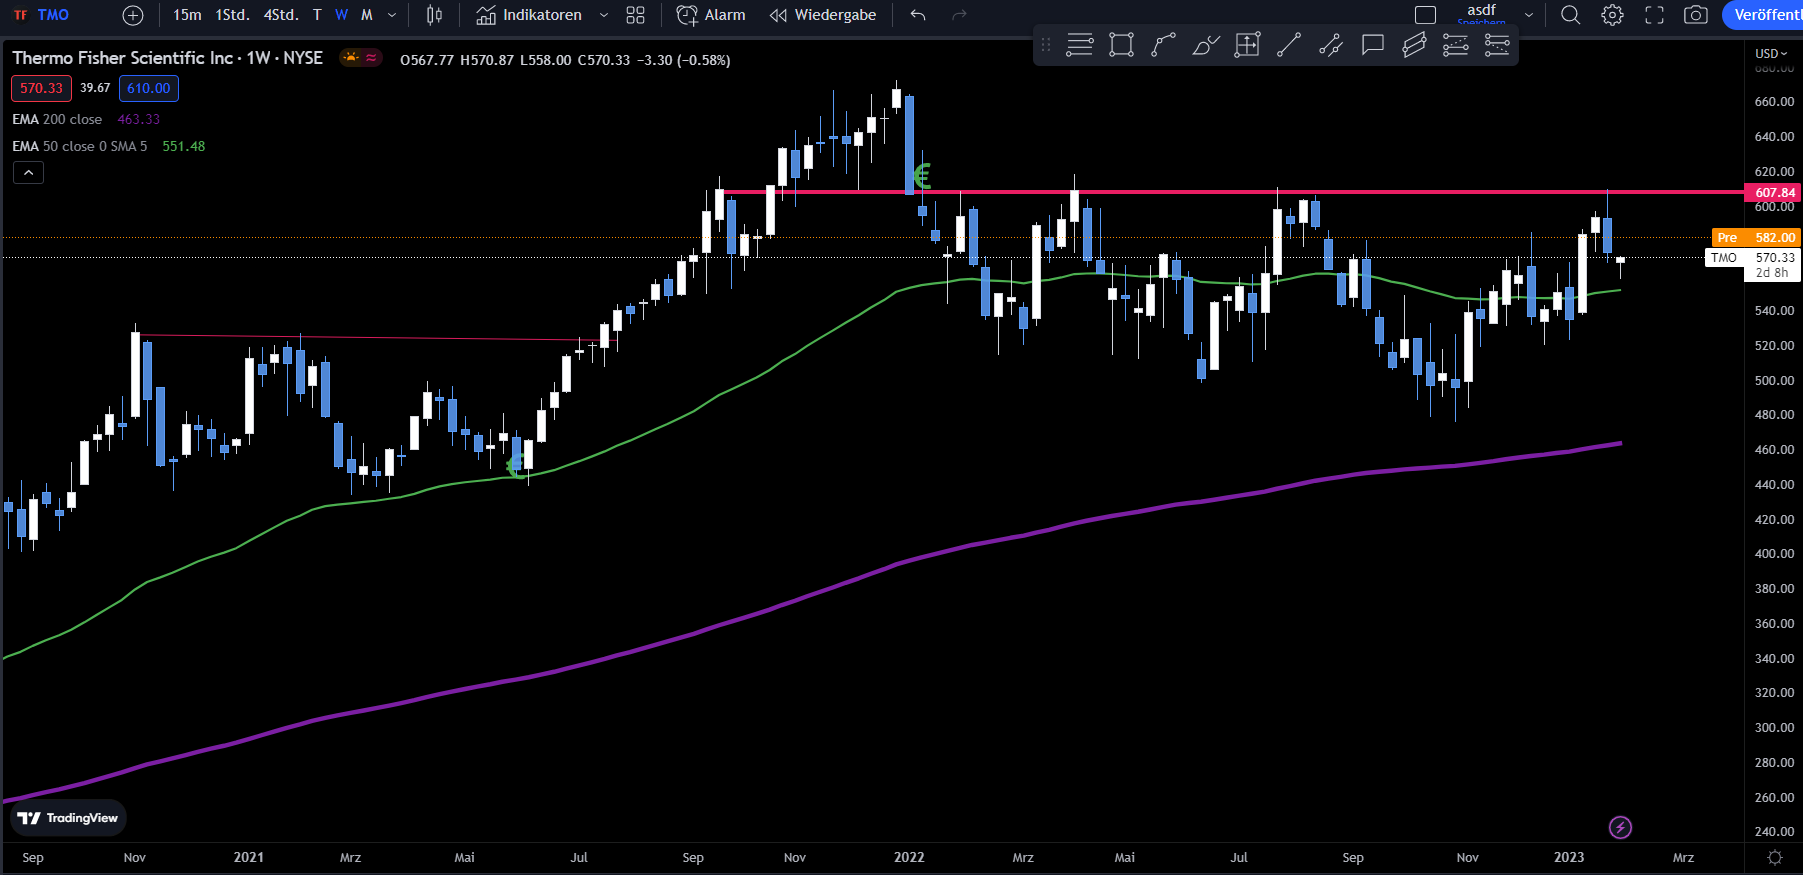The width and height of the screenshot is (1803, 875).
Task: Select the path drawing tool
Action: tap(1163, 45)
